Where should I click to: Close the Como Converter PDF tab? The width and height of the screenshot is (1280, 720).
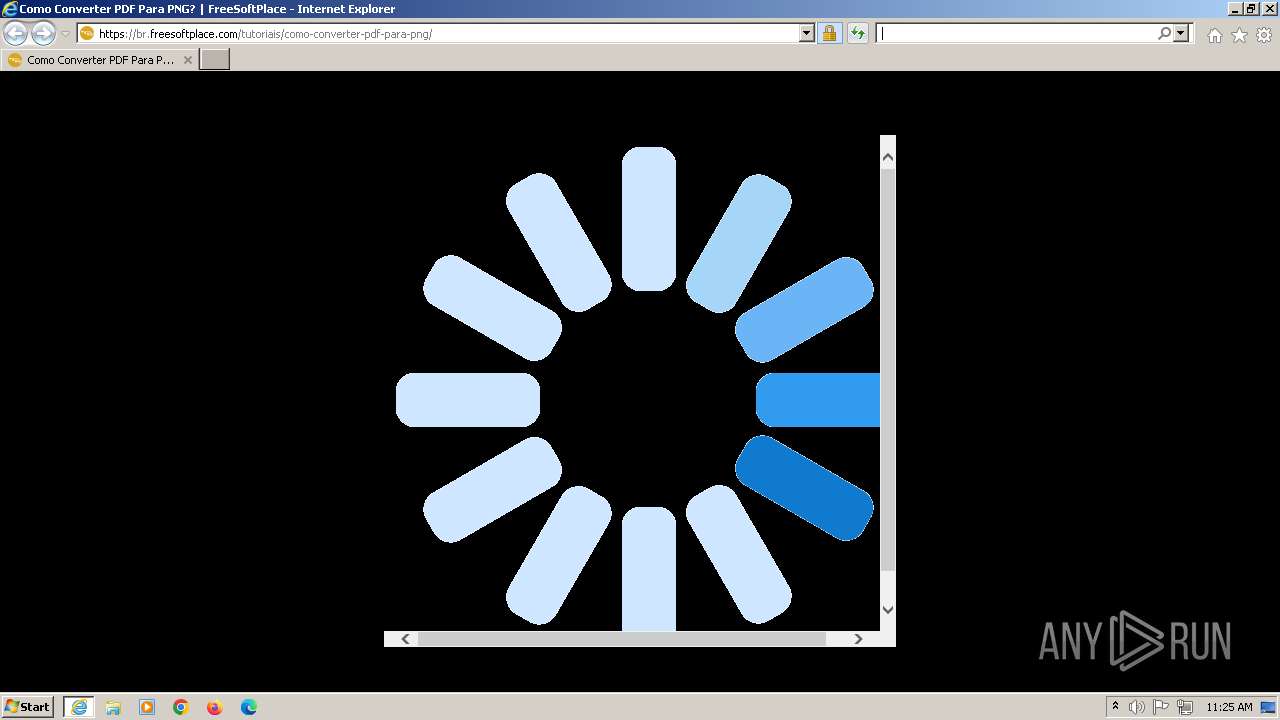click(187, 60)
